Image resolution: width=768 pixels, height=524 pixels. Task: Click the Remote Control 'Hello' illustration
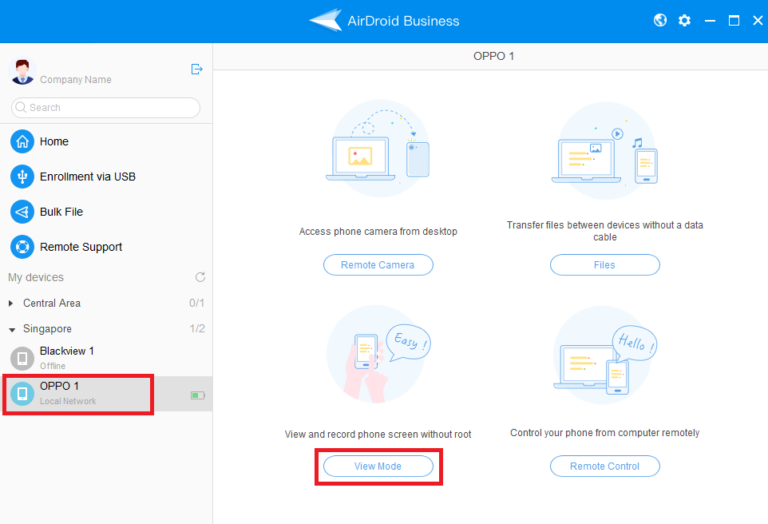click(x=605, y=356)
